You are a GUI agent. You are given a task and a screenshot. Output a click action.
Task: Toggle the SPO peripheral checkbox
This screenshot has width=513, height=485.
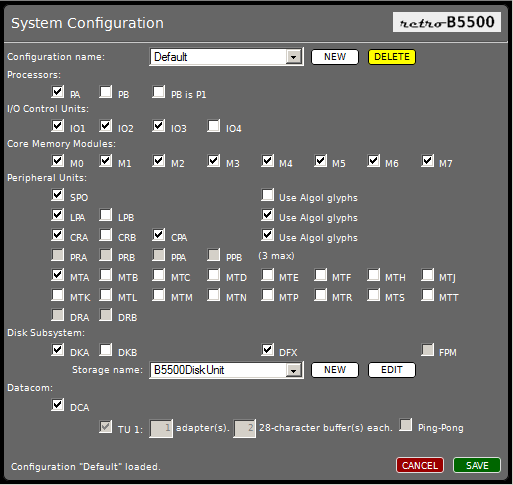pyautogui.click(x=58, y=195)
